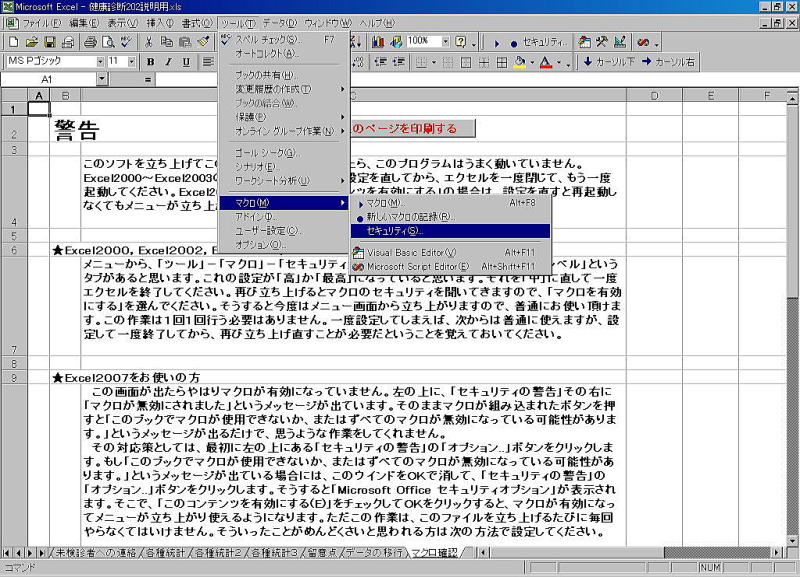Toggle Bold formatting
Viewport: 800px width, 577px height.
point(150,62)
